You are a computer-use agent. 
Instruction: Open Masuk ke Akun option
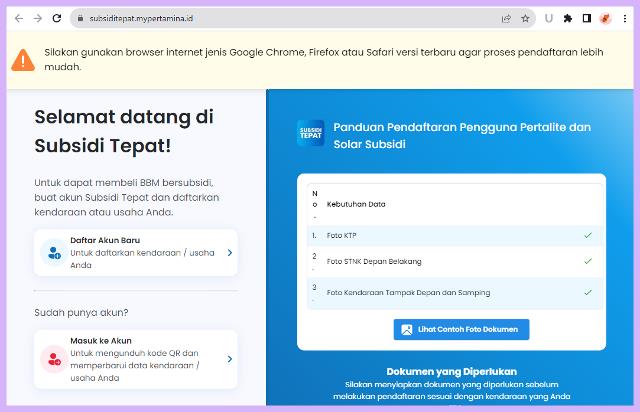(x=136, y=359)
